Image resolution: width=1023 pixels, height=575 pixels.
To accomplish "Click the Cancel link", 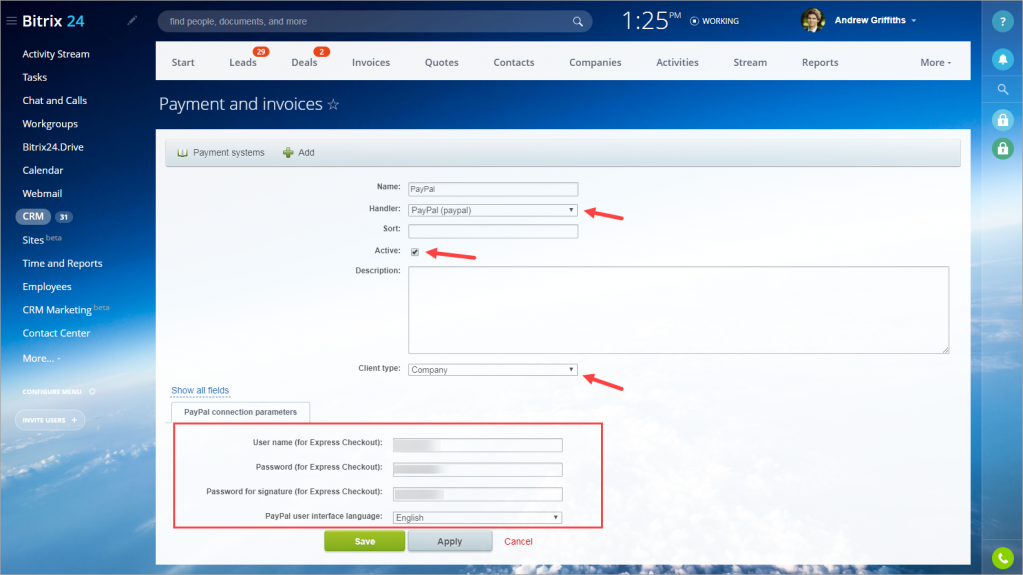I will tap(518, 541).
